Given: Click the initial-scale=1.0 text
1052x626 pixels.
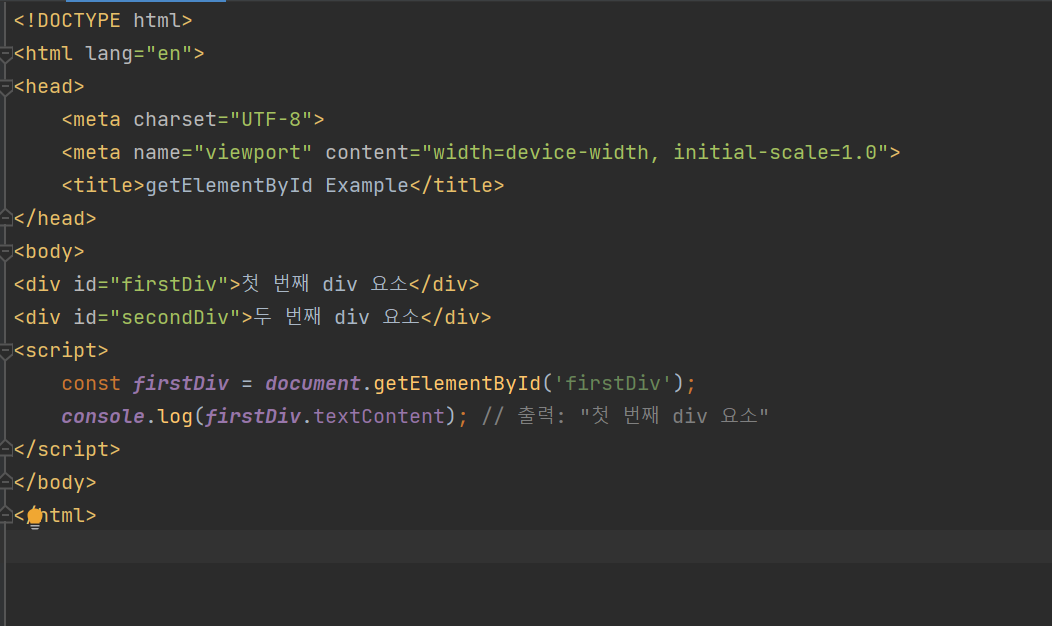Looking at the screenshot, I should (x=775, y=152).
